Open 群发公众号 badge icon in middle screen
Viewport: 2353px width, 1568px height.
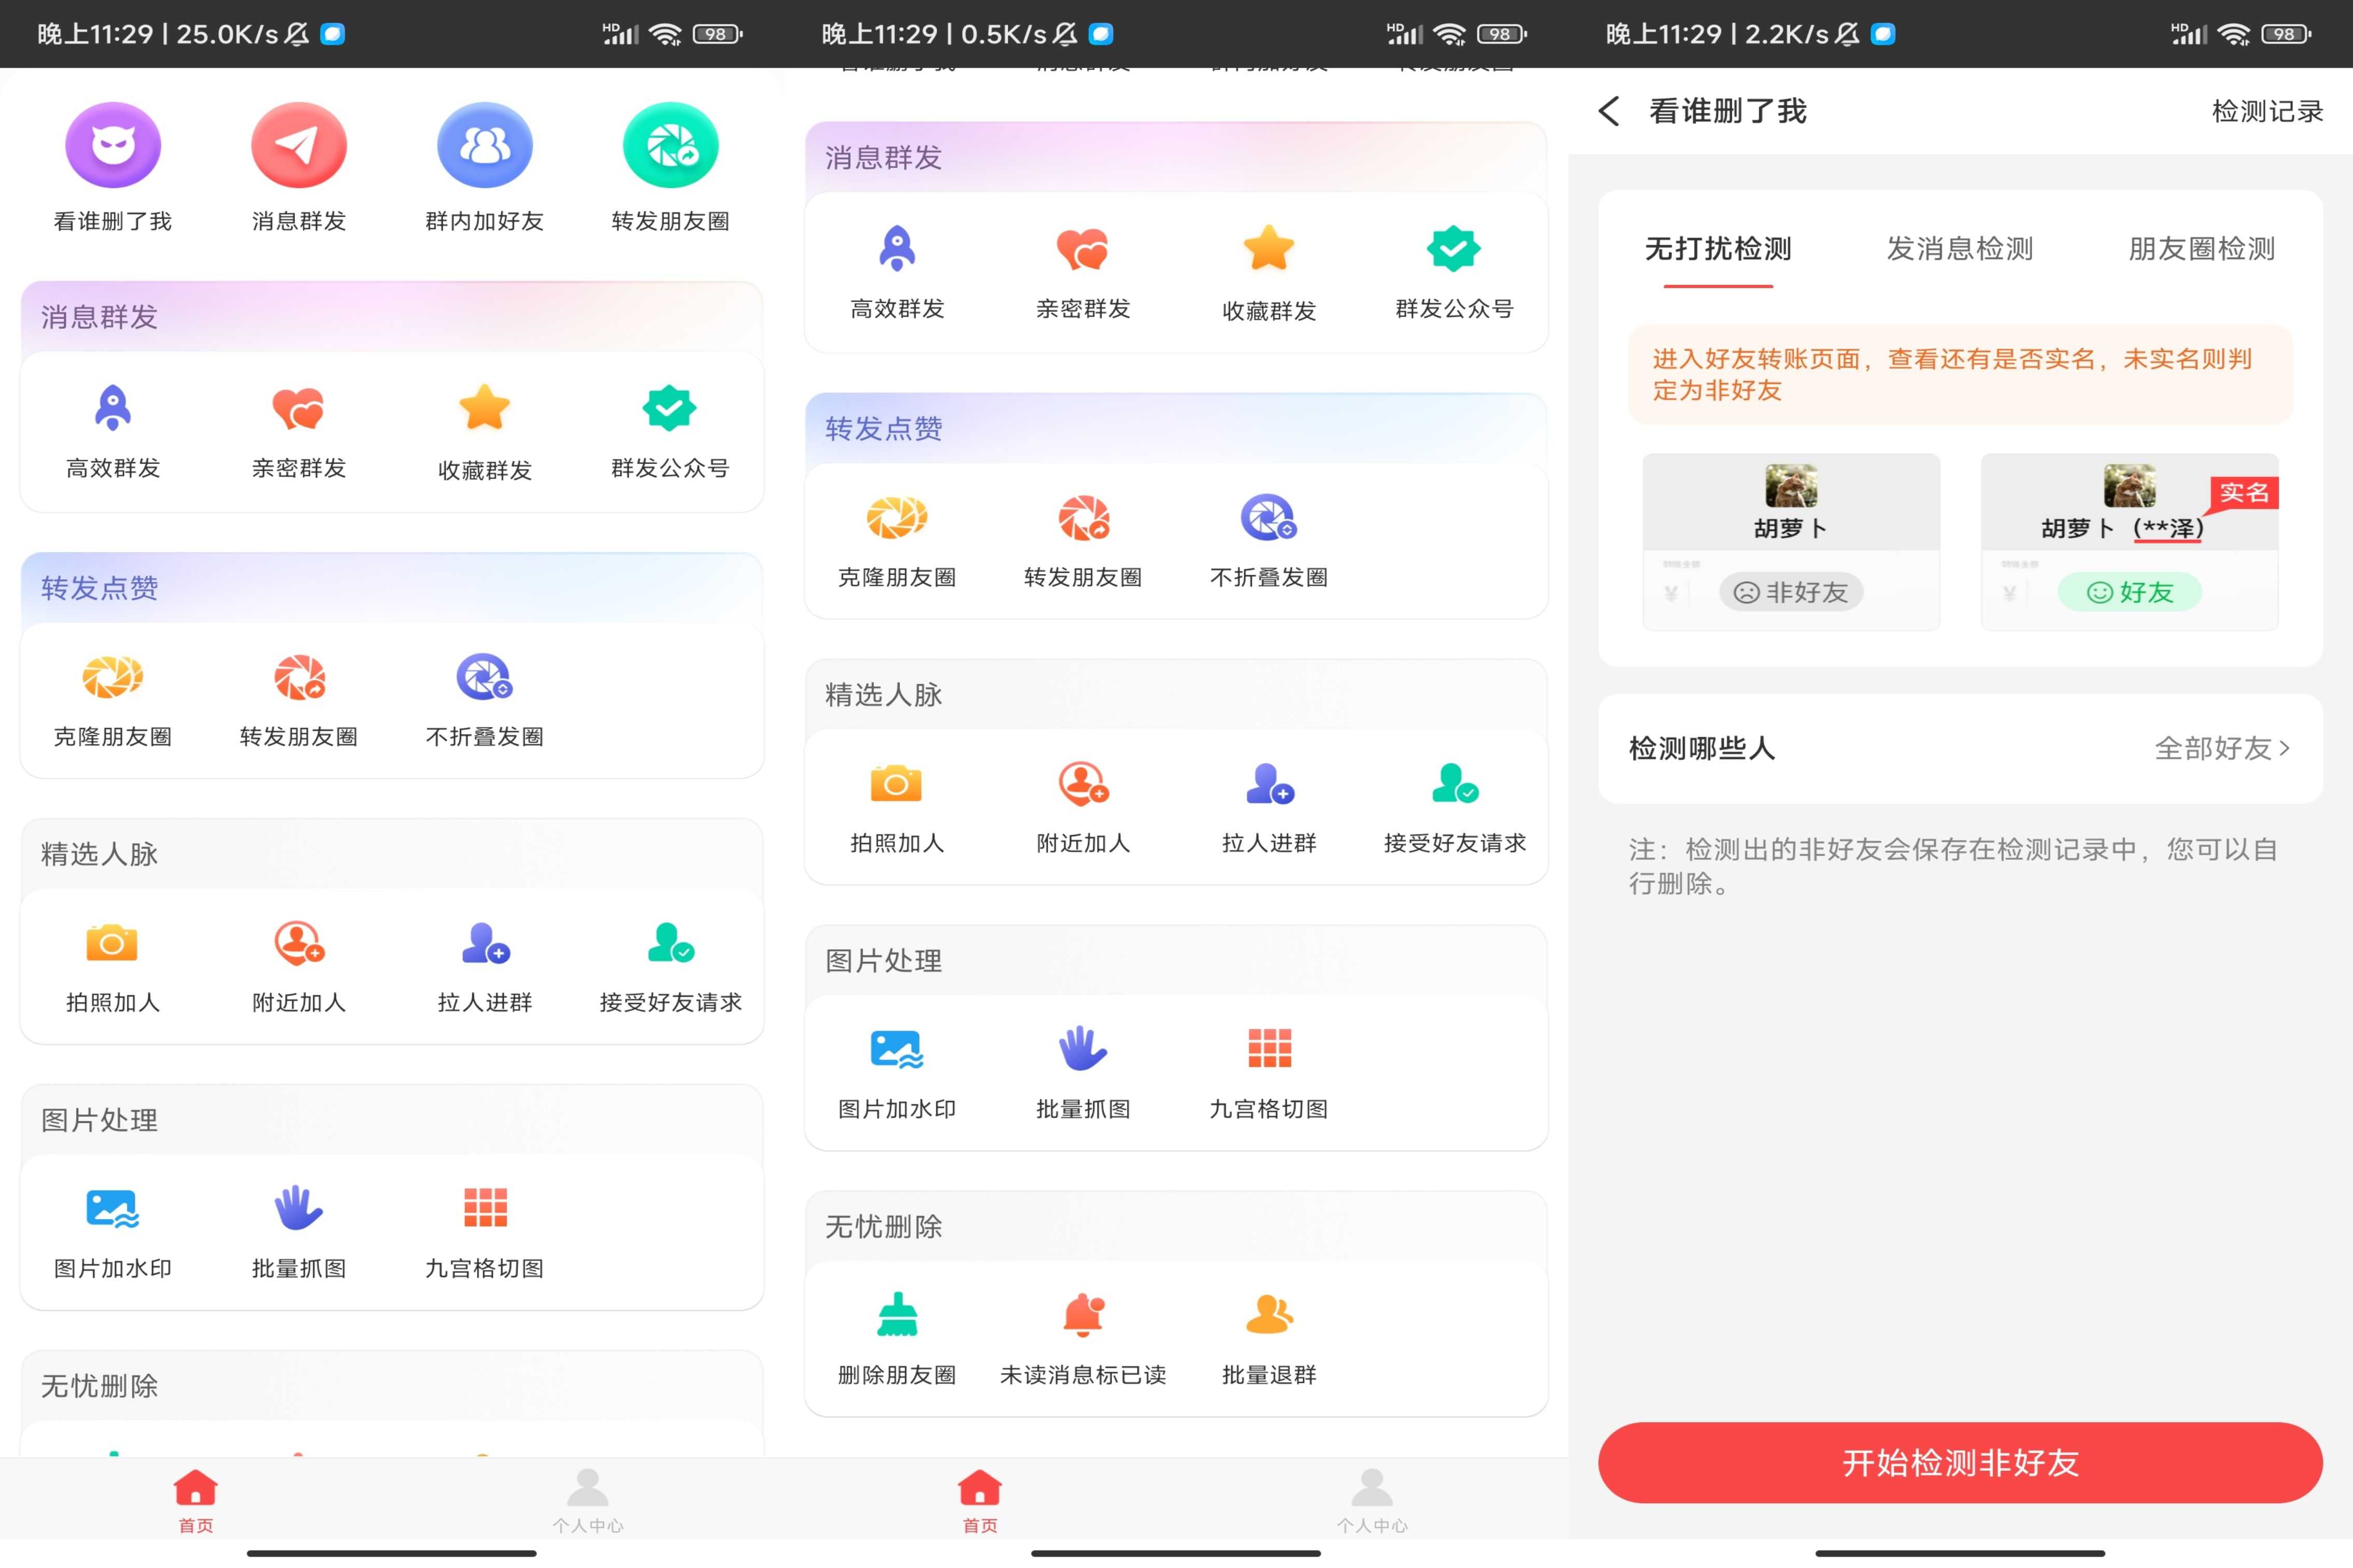[x=1453, y=249]
